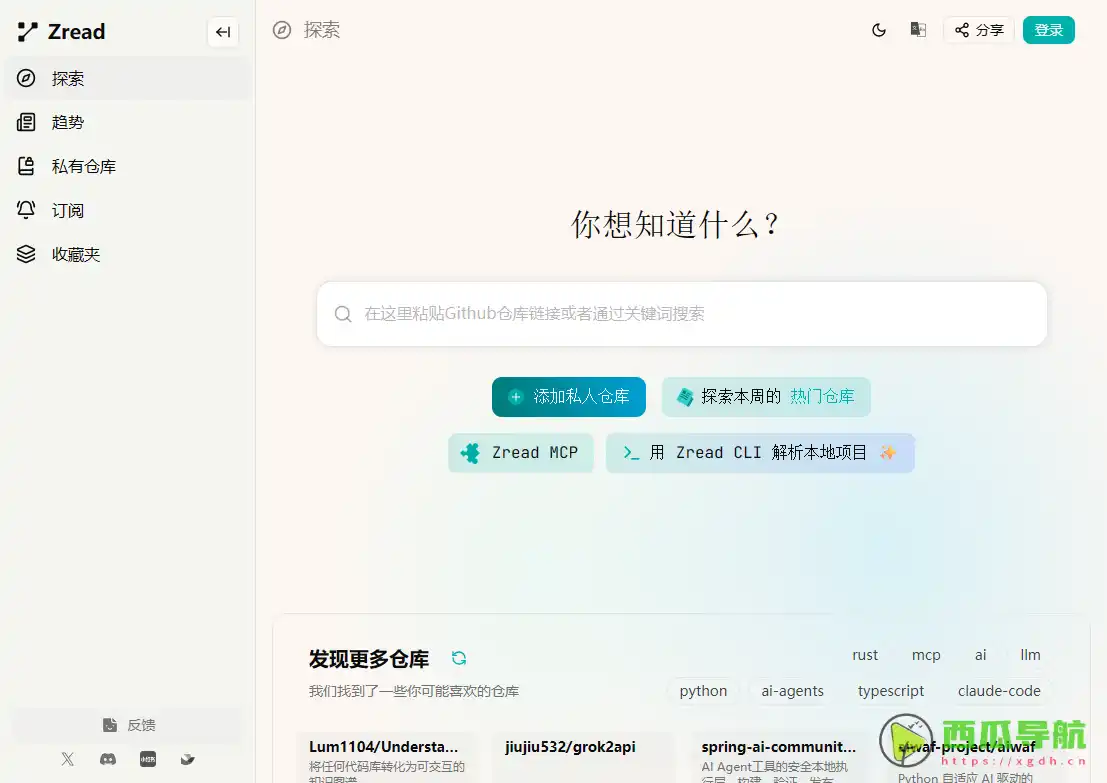Click the 收藏夹 layers icon in sidebar
Image resolution: width=1107 pixels, height=783 pixels.
coord(26,254)
